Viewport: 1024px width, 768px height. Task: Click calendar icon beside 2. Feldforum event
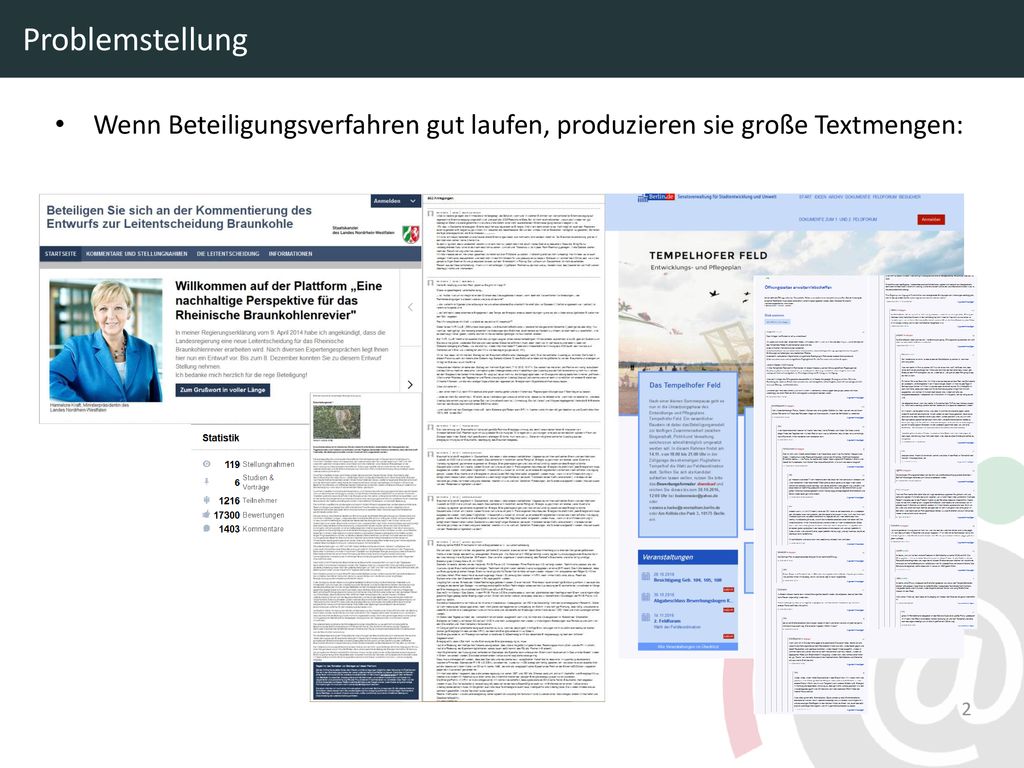[645, 618]
